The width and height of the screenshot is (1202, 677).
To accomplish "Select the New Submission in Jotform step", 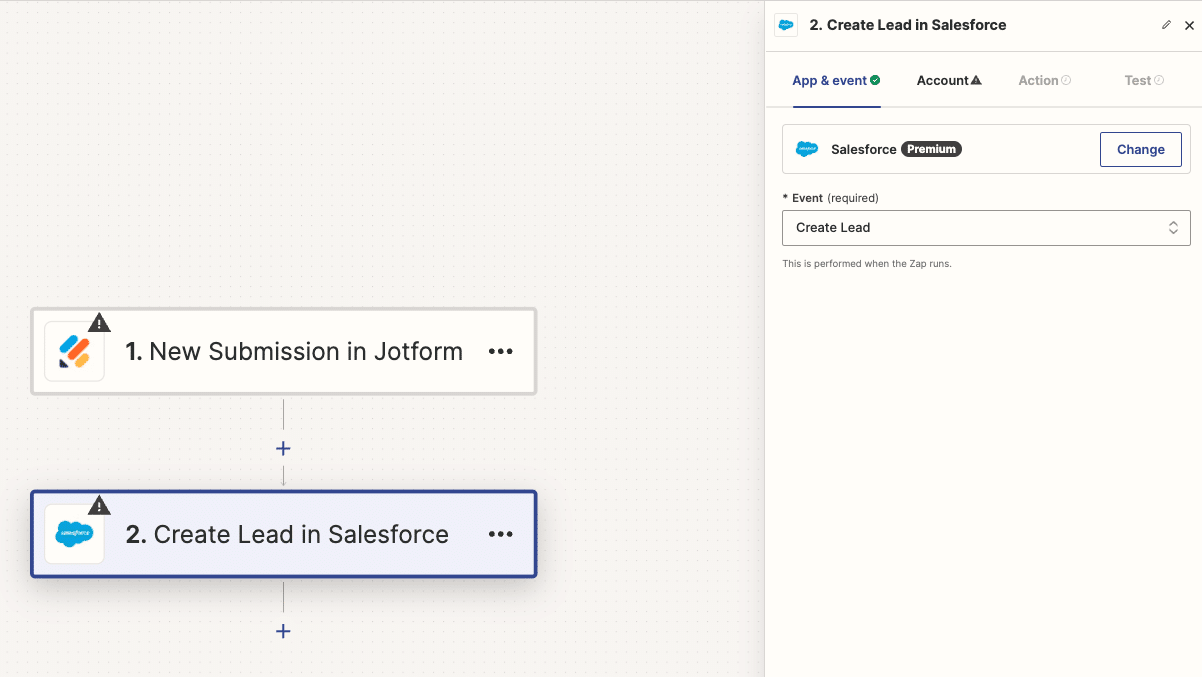I will click(x=284, y=351).
